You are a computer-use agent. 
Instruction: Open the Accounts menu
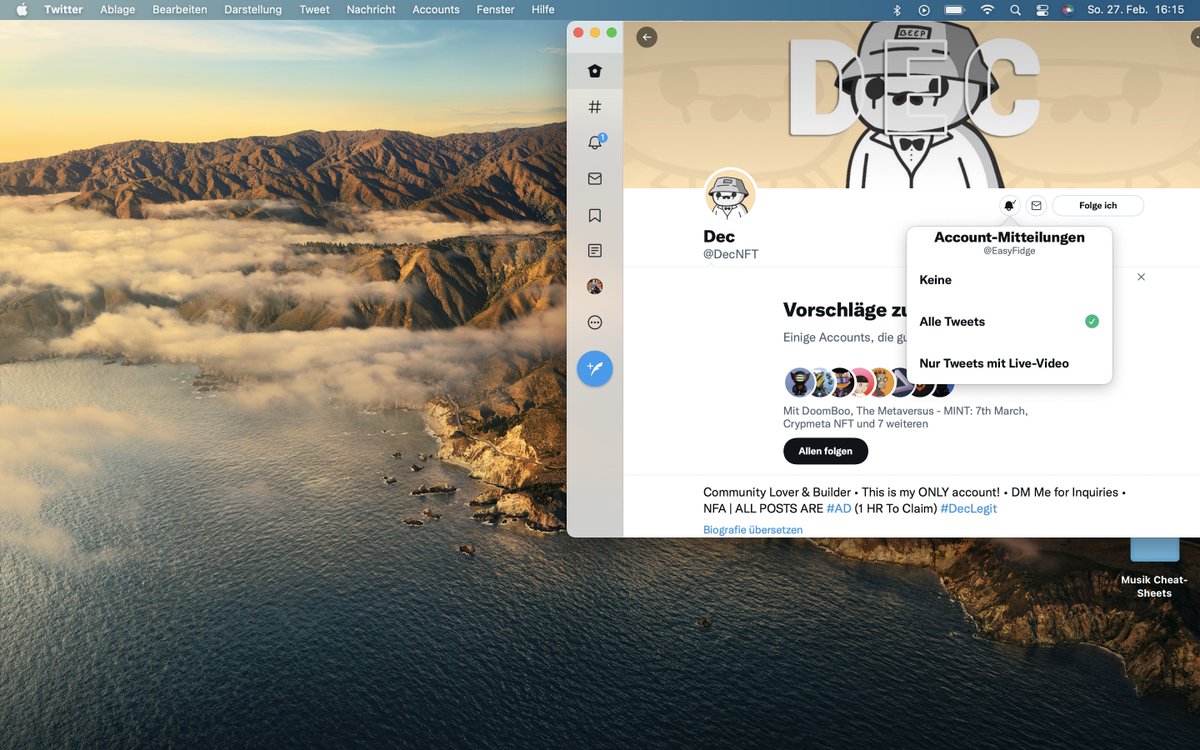point(436,10)
